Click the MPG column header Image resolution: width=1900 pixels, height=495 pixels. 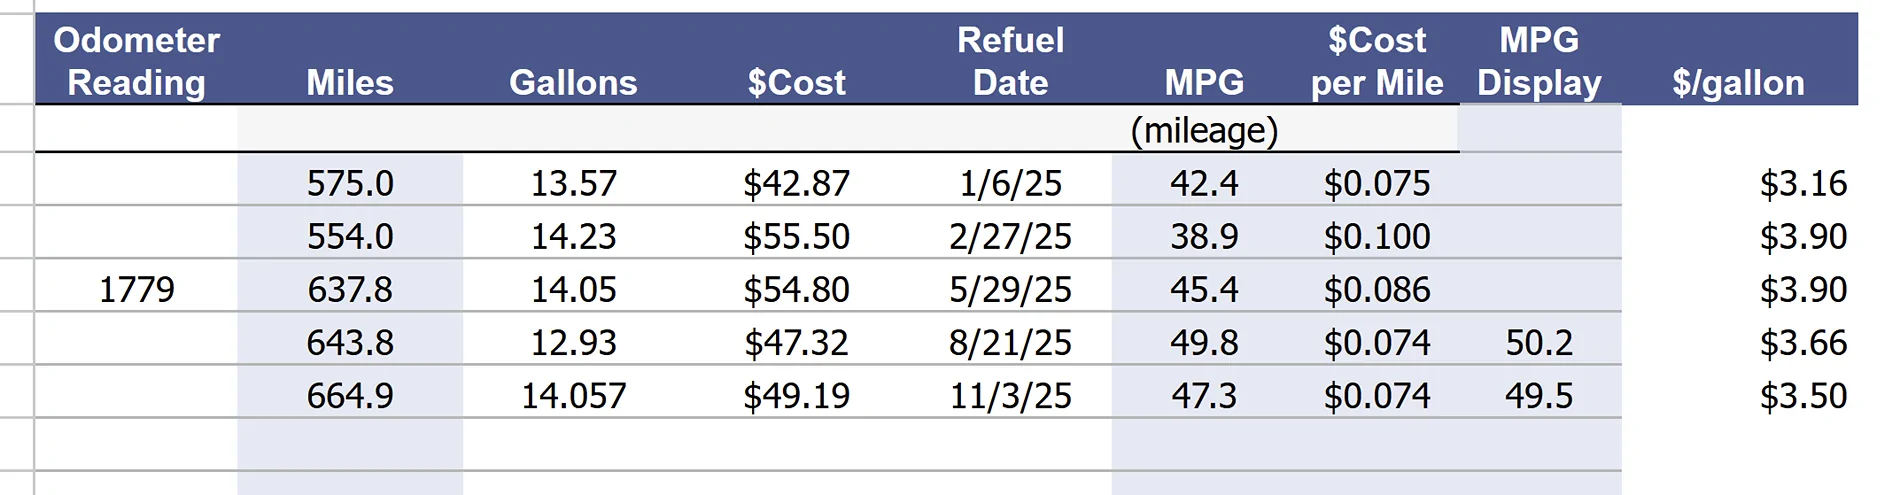point(1204,60)
